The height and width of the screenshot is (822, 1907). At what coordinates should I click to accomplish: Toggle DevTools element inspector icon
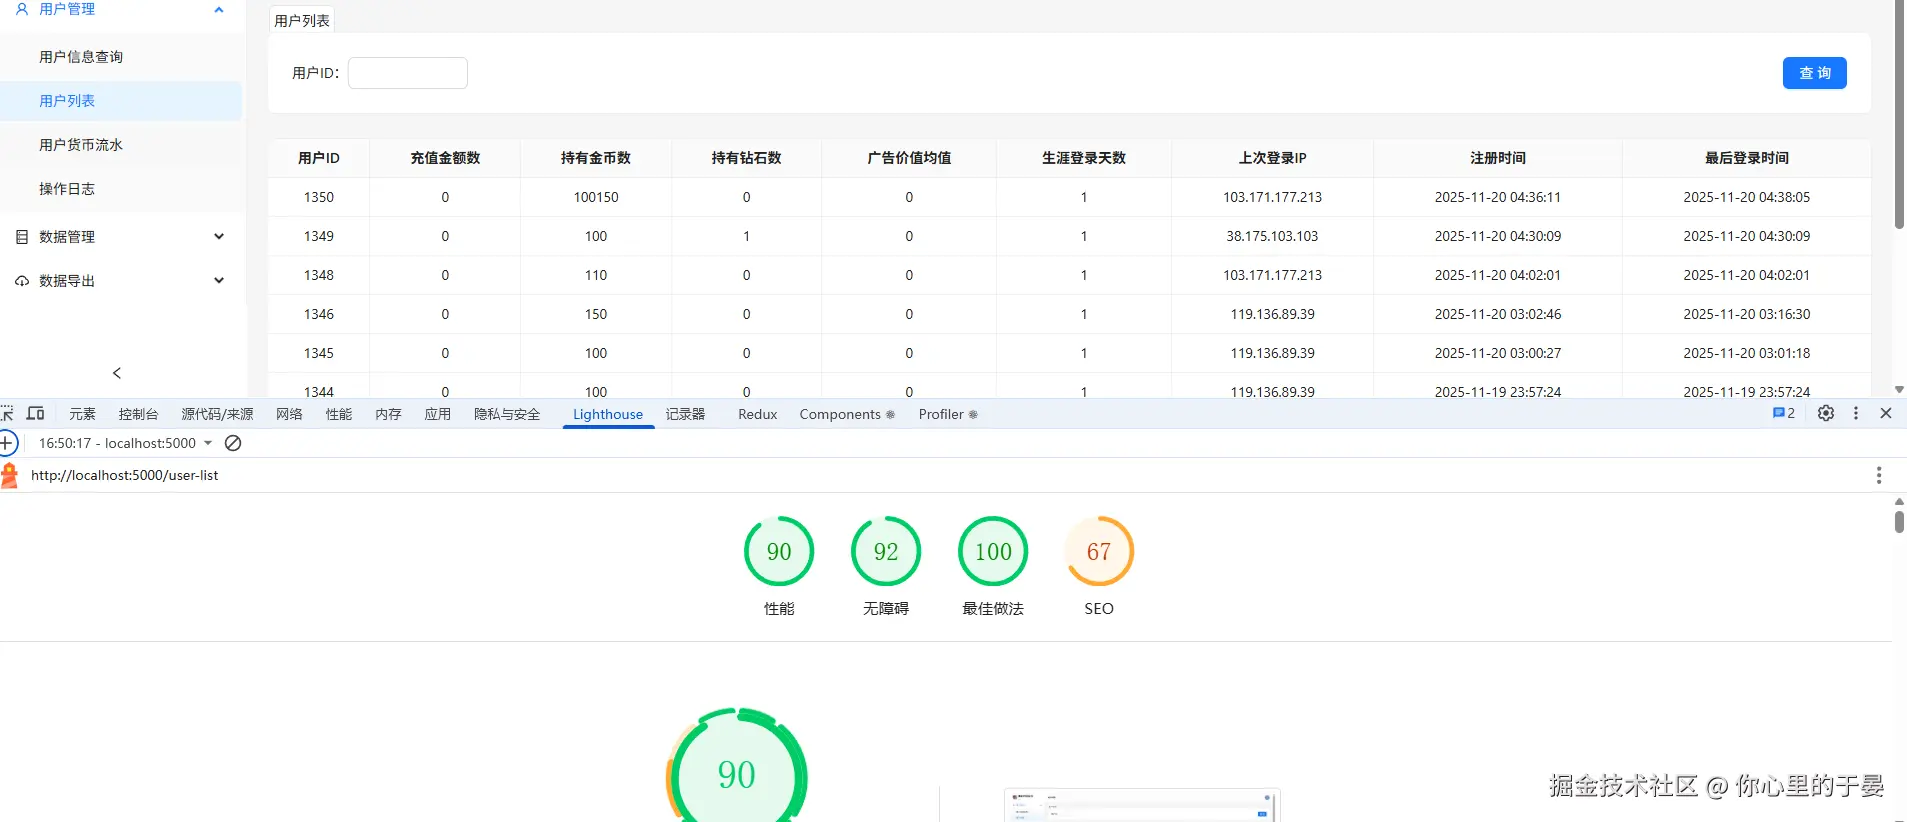[7, 414]
